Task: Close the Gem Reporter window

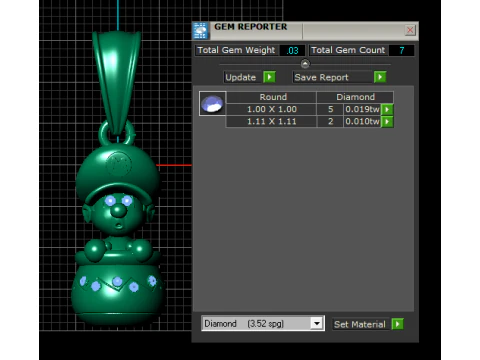Action: [x=410, y=30]
